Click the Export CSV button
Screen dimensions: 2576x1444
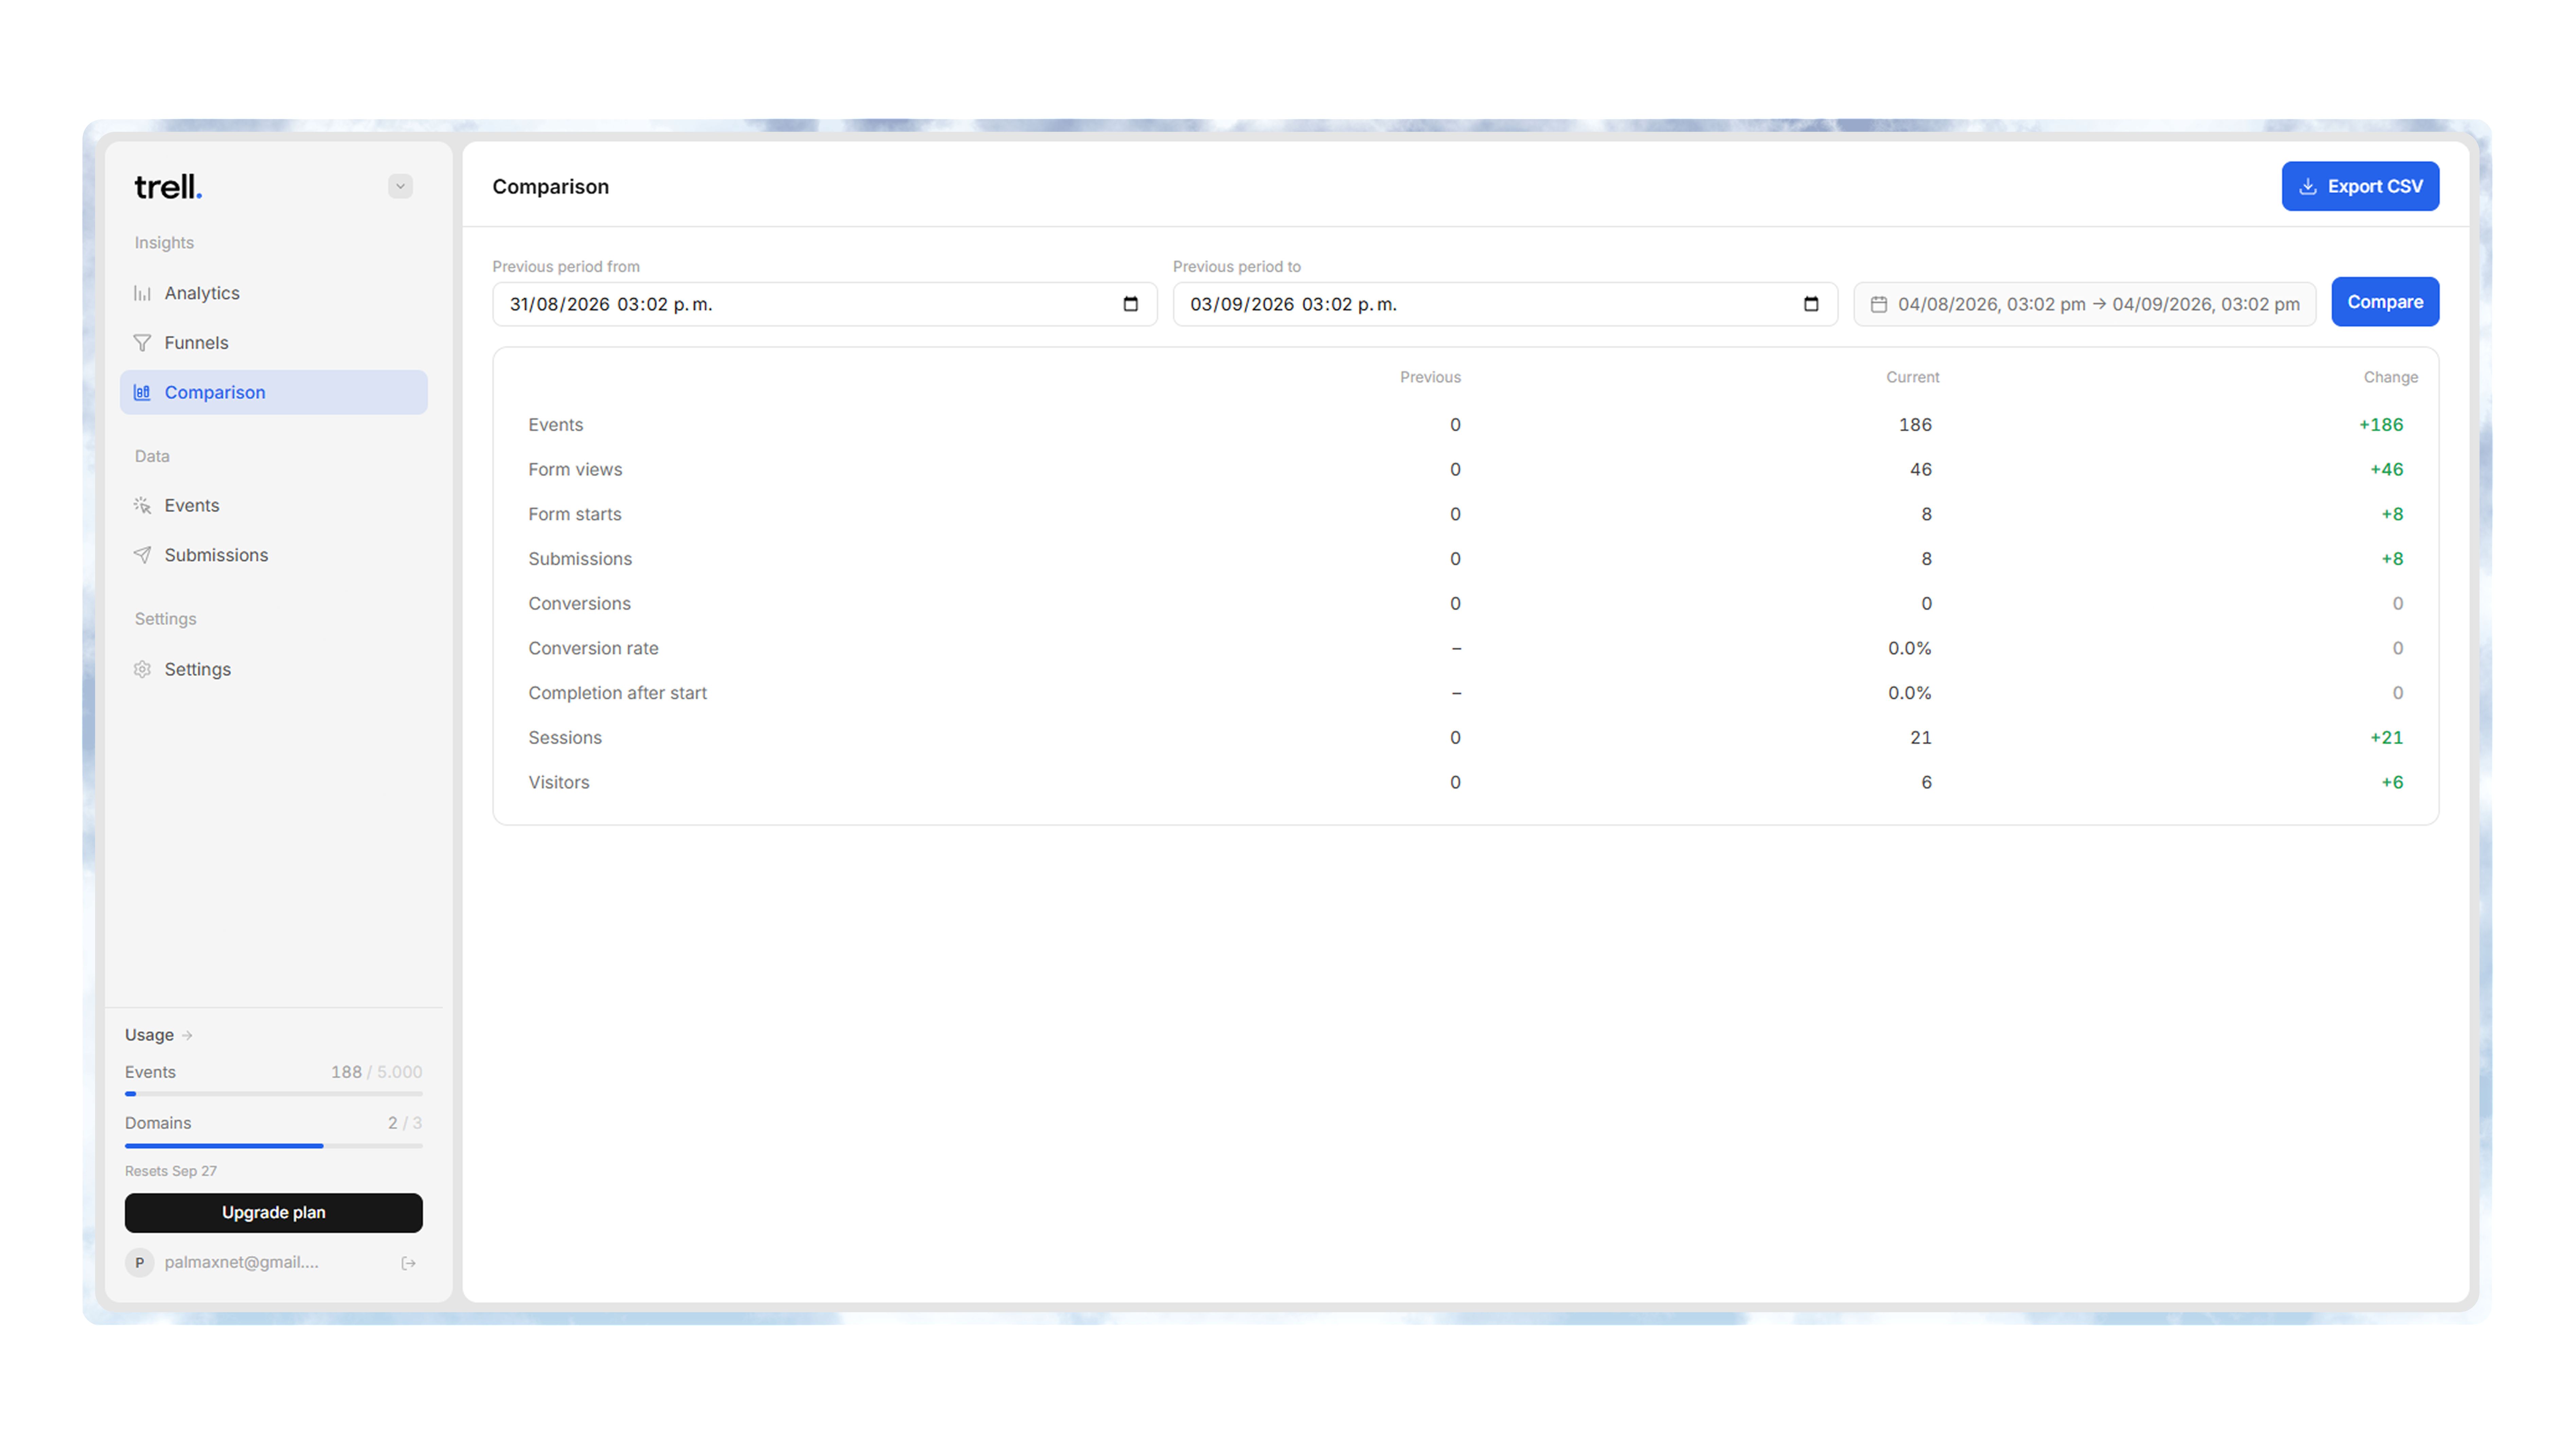click(x=2360, y=186)
